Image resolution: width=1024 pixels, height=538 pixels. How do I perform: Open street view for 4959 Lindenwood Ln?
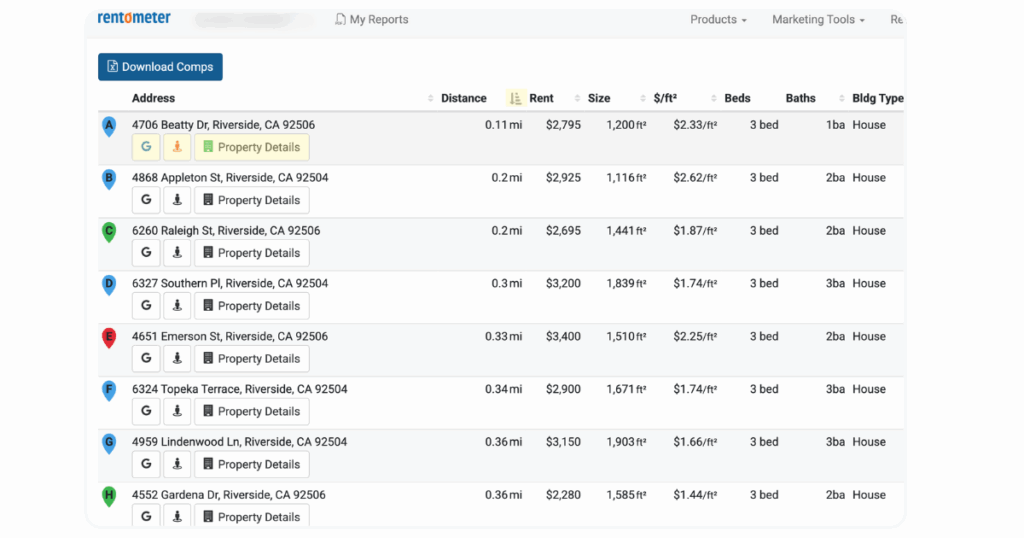point(177,464)
